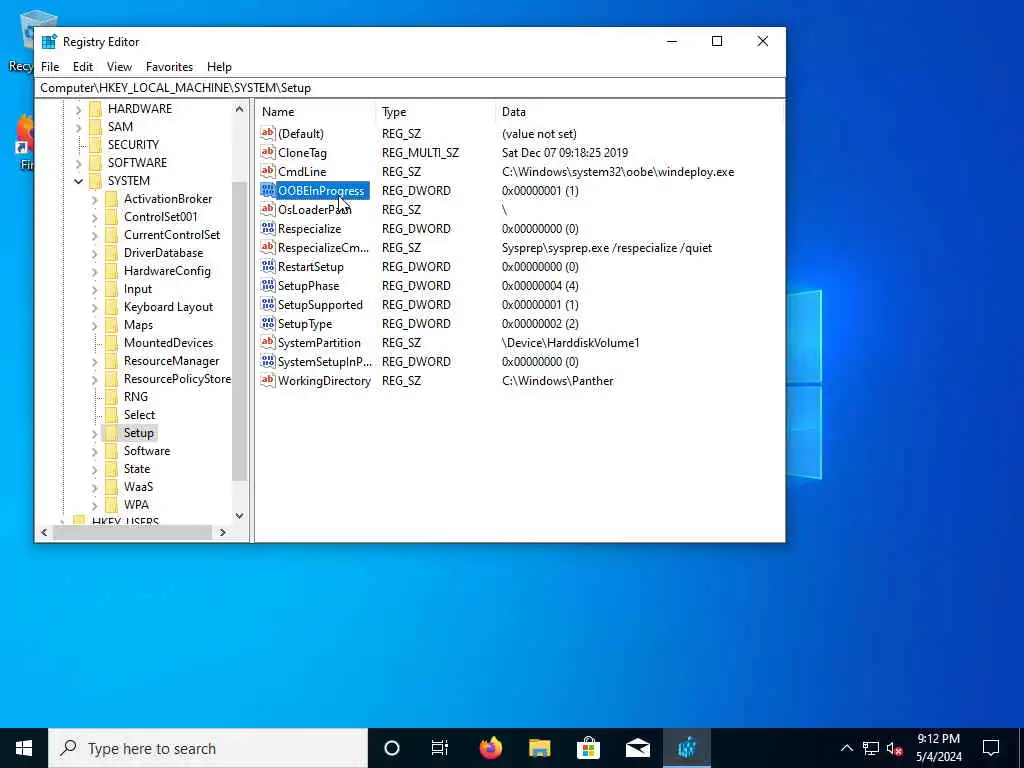Open the Mail app from taskbar
The width and height of the screenshot is (1024, 768).
point(637,748)
